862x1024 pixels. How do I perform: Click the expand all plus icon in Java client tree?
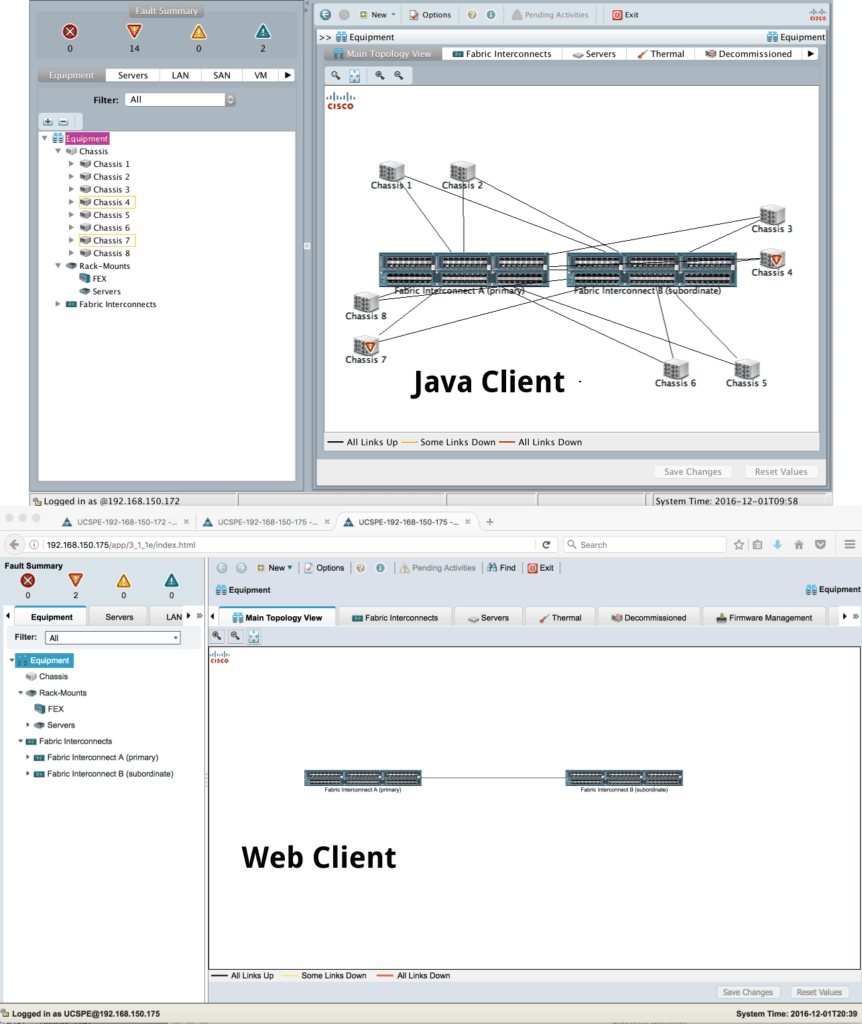pos(48,121)
